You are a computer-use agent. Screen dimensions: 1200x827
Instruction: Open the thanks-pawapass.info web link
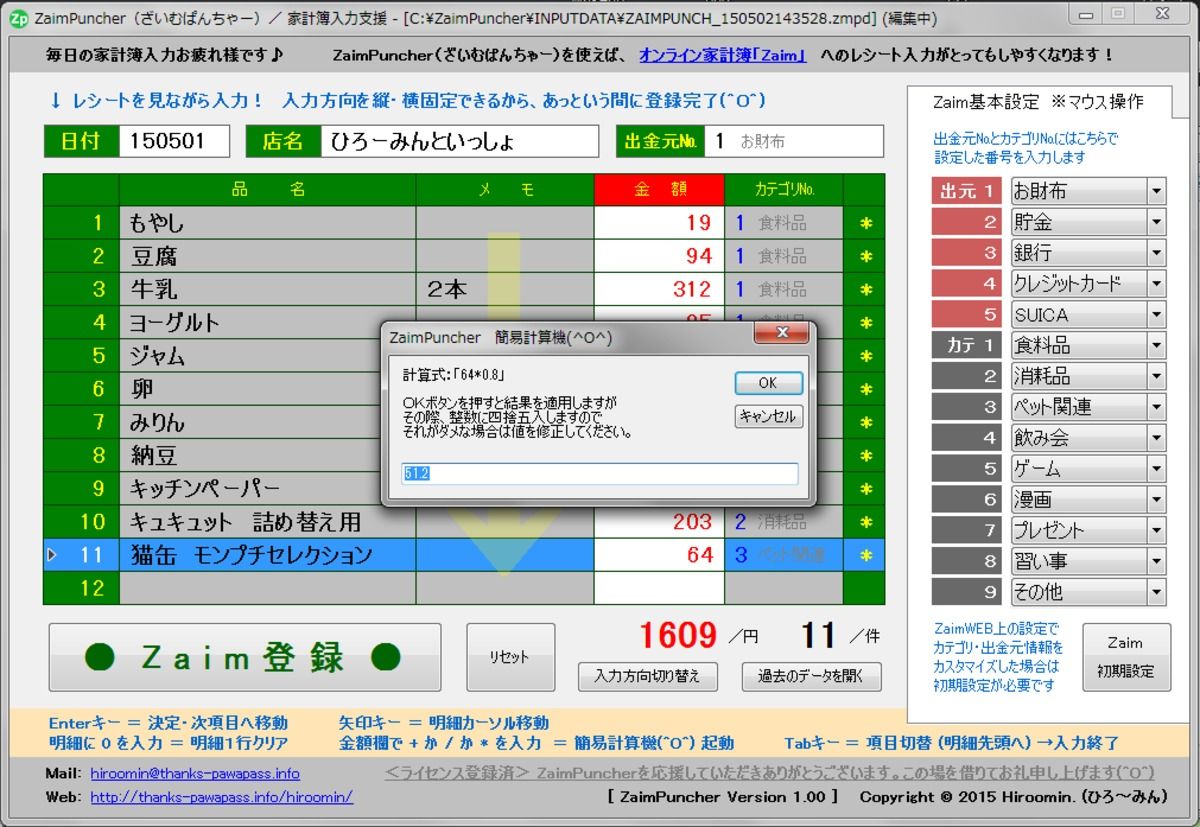[x=221, y=797]
